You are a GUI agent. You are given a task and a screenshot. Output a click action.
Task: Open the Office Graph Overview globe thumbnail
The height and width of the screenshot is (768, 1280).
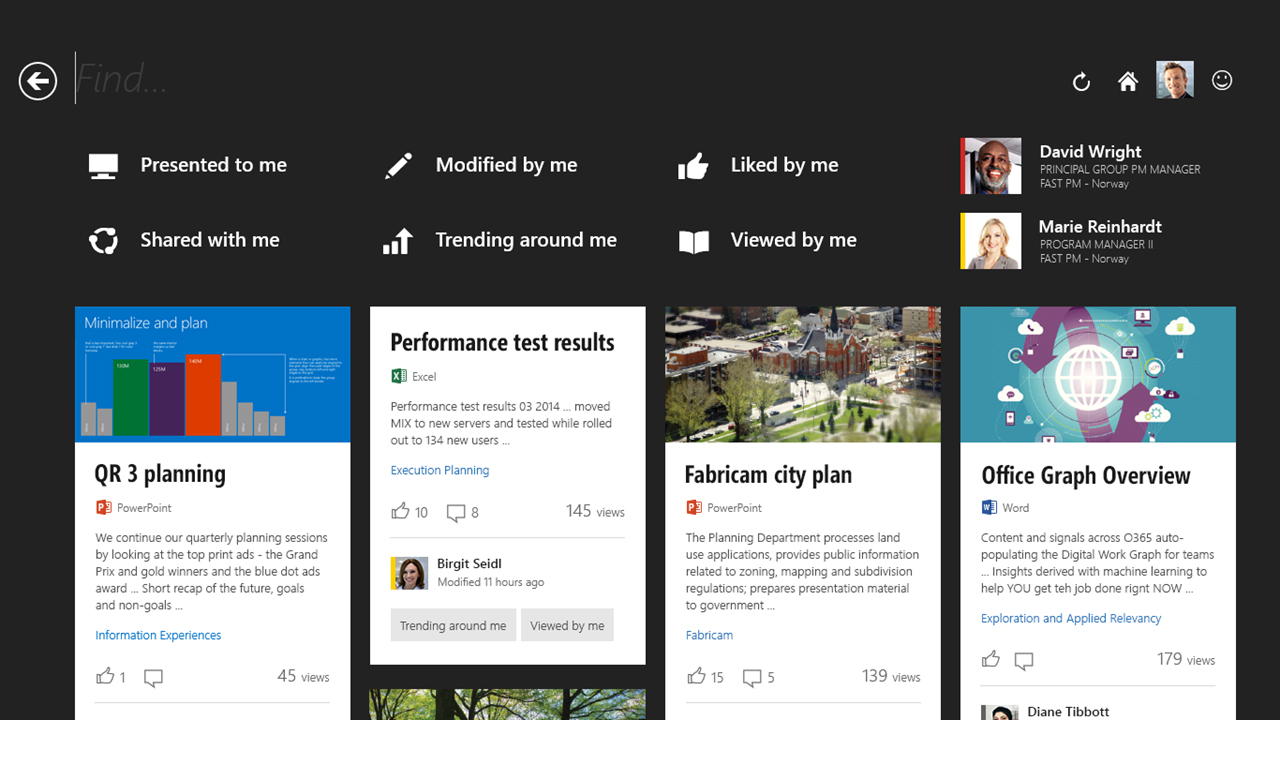tap(1098, 374)
